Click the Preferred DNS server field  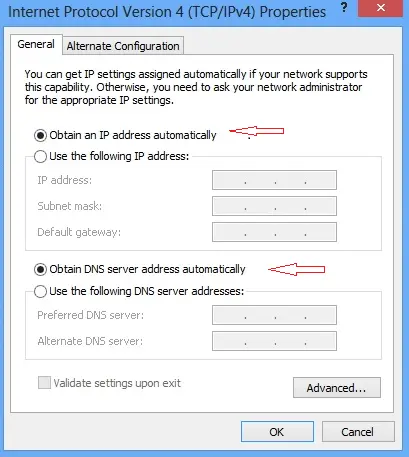(x=274, y=315)
